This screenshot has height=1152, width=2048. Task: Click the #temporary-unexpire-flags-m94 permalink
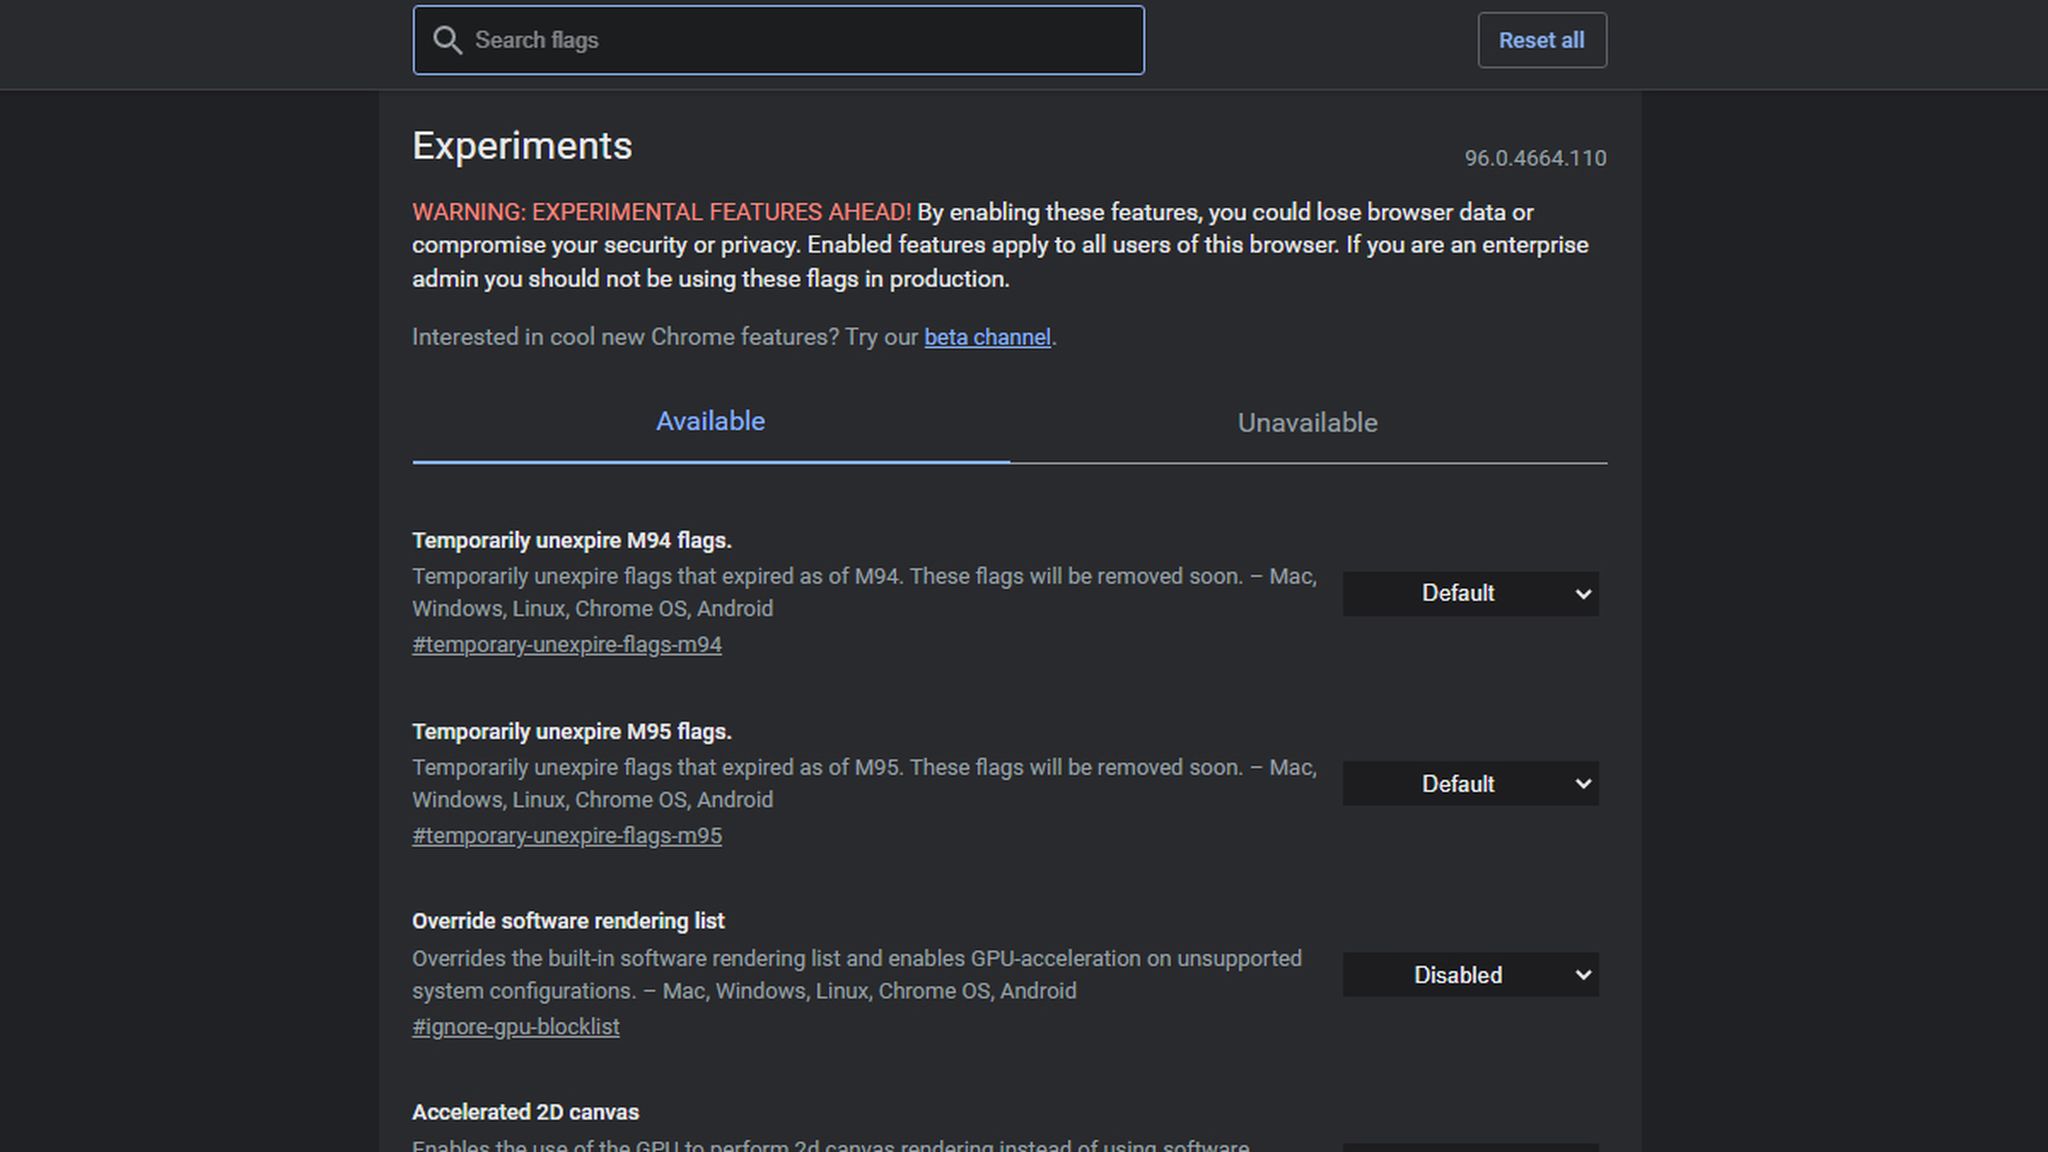[x=567, y=644]
